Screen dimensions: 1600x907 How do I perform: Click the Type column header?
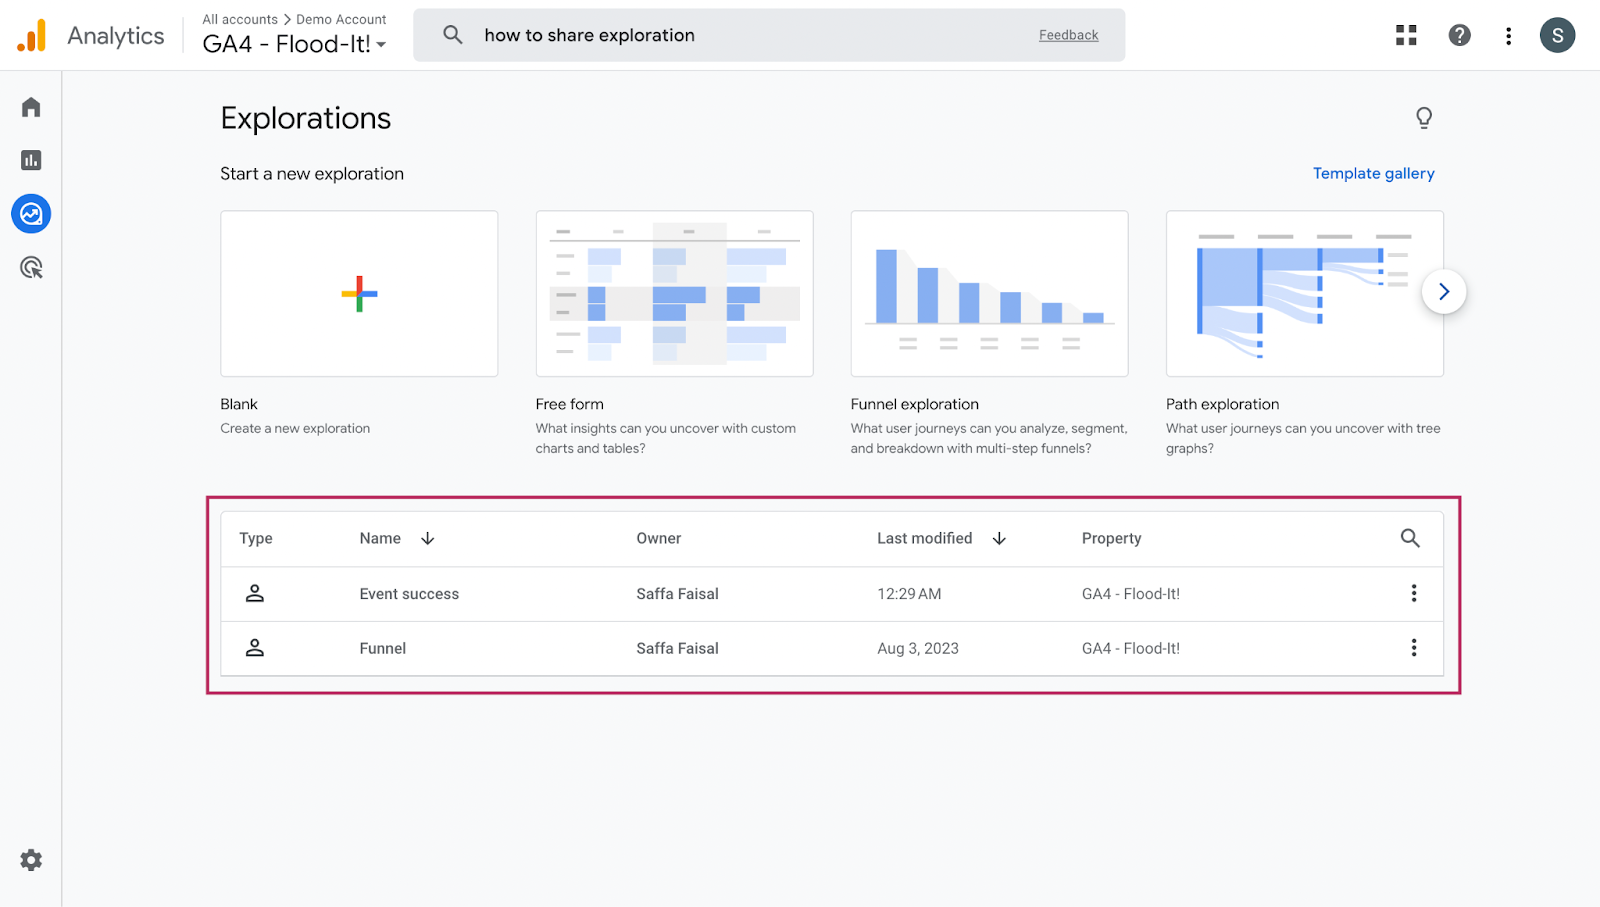256,538
